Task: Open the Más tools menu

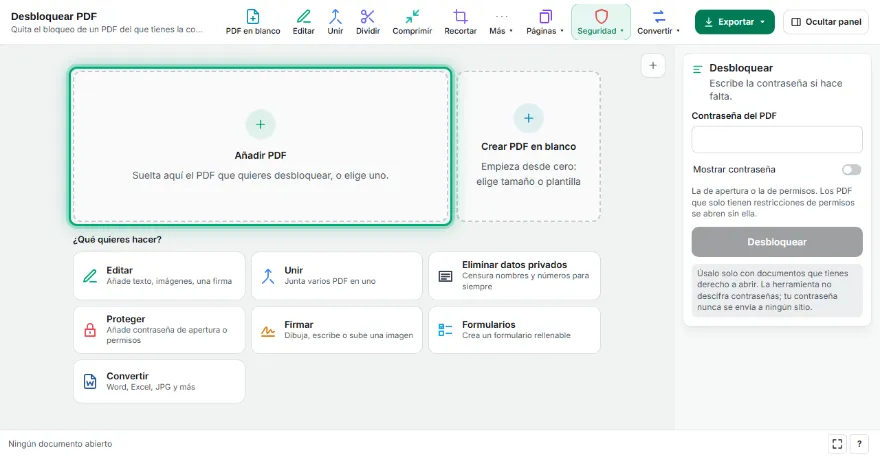Action: pos(501,22)
